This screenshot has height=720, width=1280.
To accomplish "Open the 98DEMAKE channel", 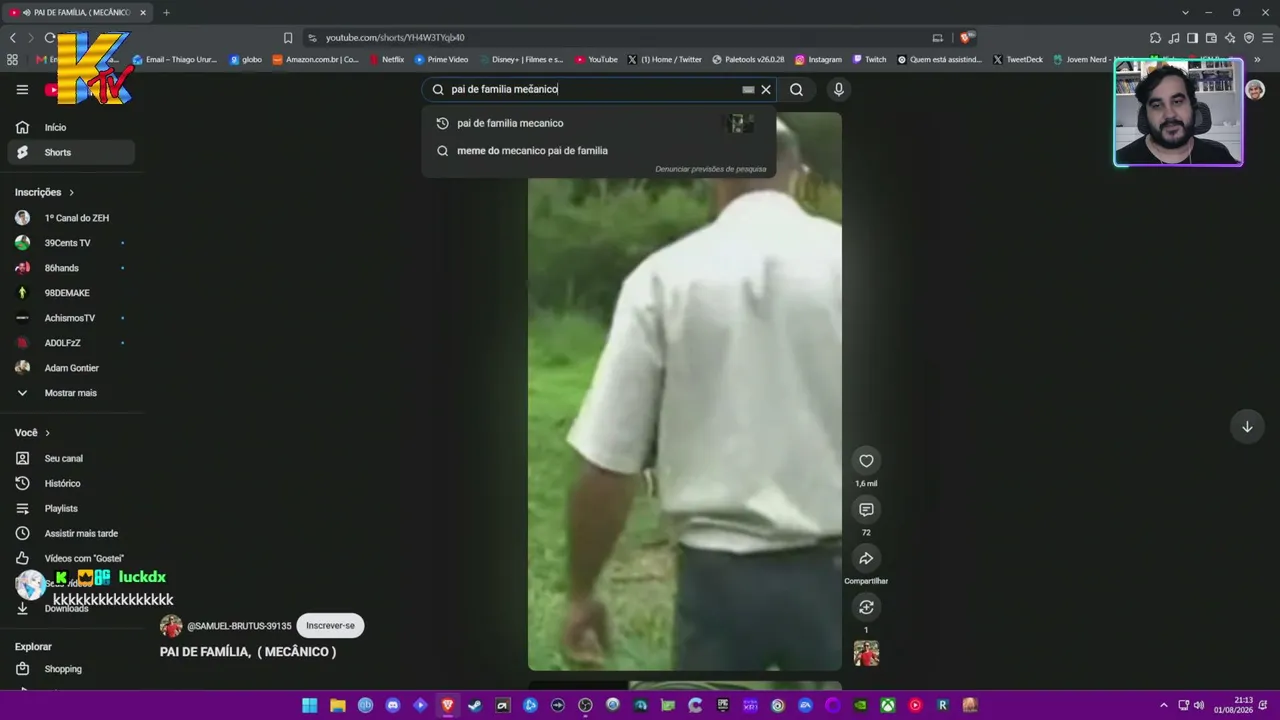I will (71, 293).
